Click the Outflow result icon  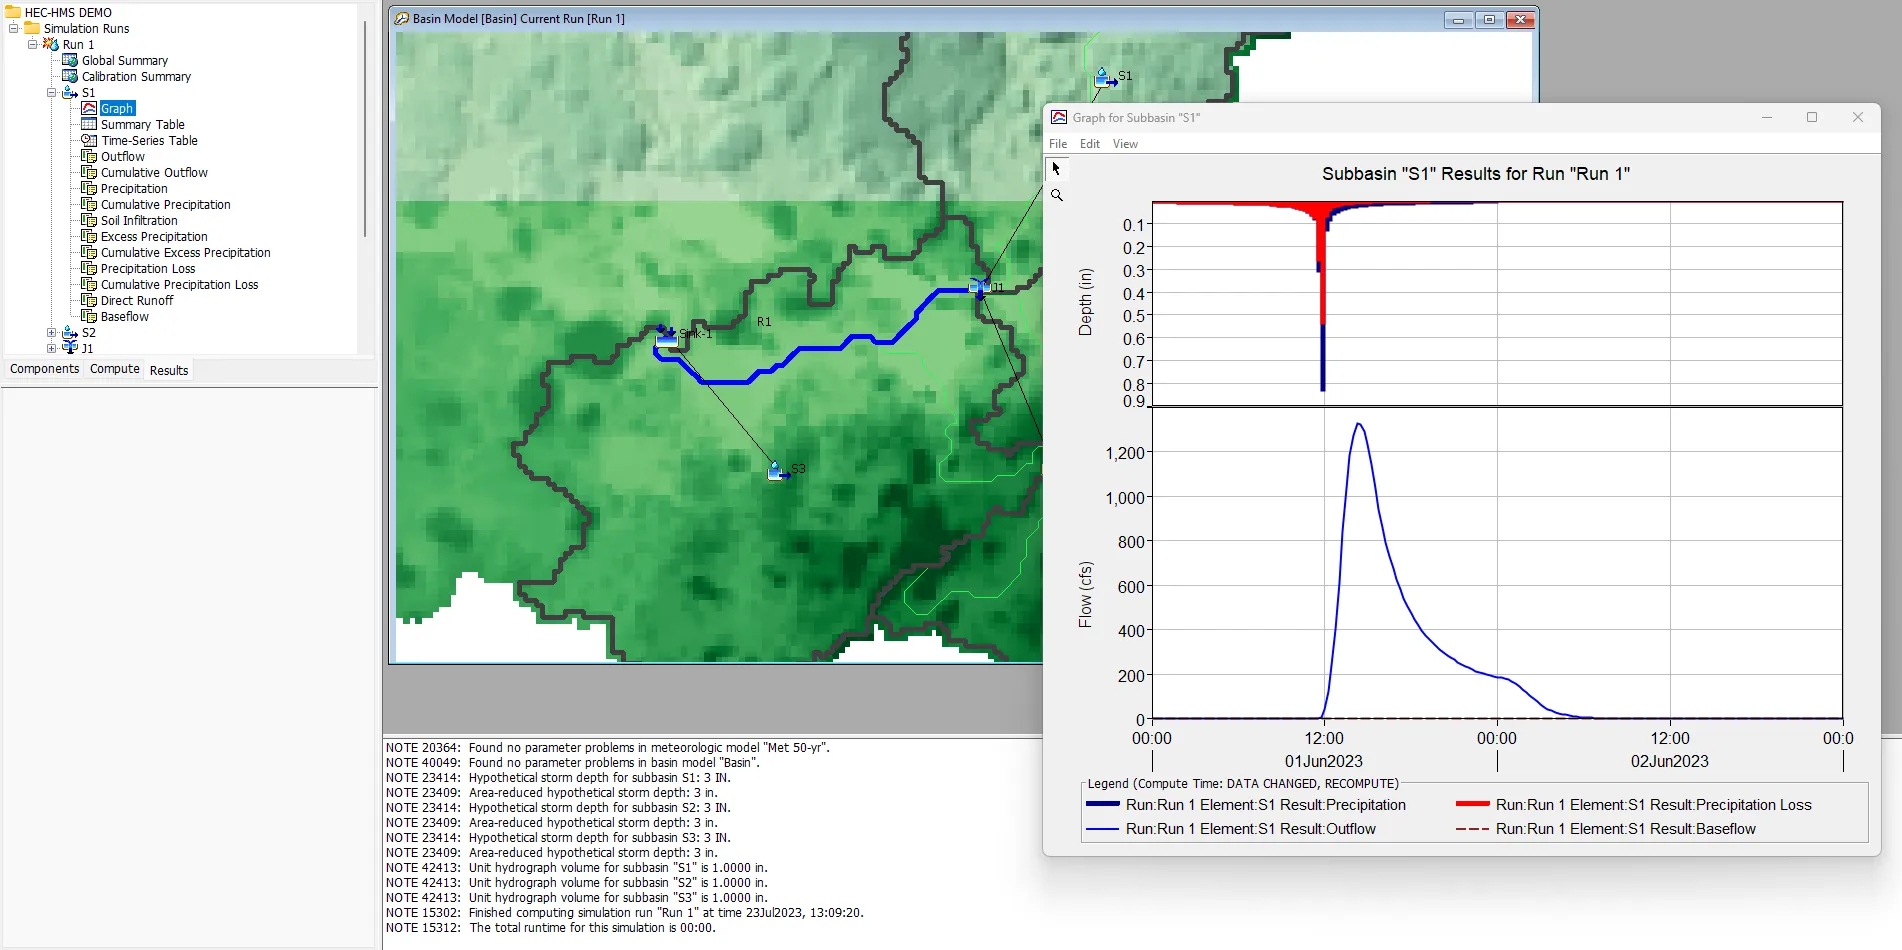point(89,156)
